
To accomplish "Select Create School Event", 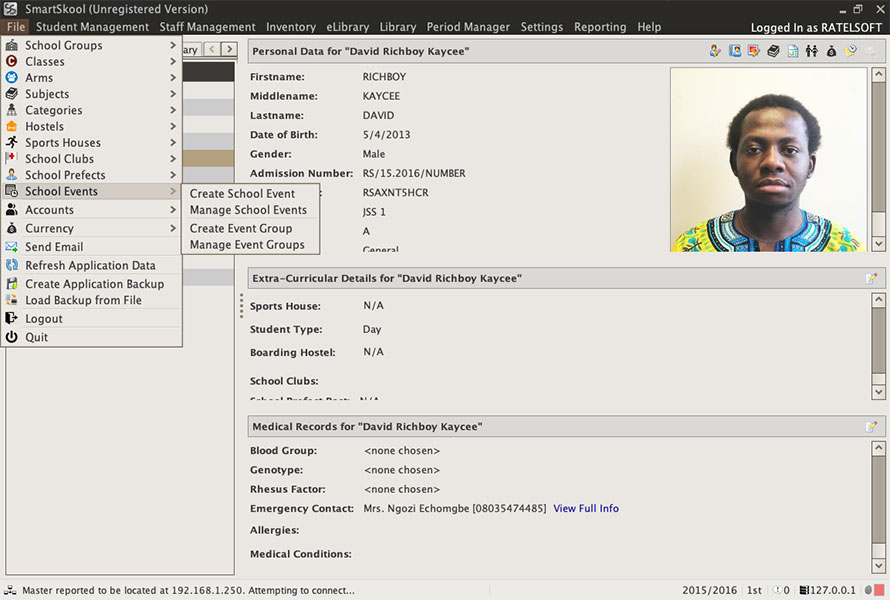I will coord(242,194).
